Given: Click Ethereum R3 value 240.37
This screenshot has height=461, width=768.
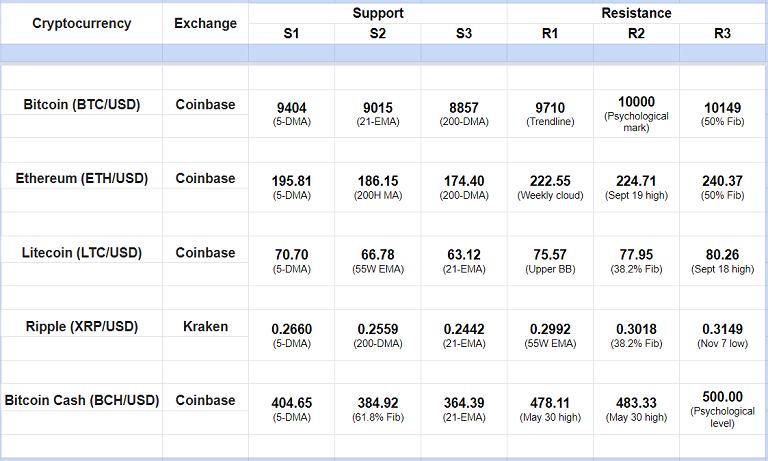Looking at the screenshot, I should coord(722,180).
